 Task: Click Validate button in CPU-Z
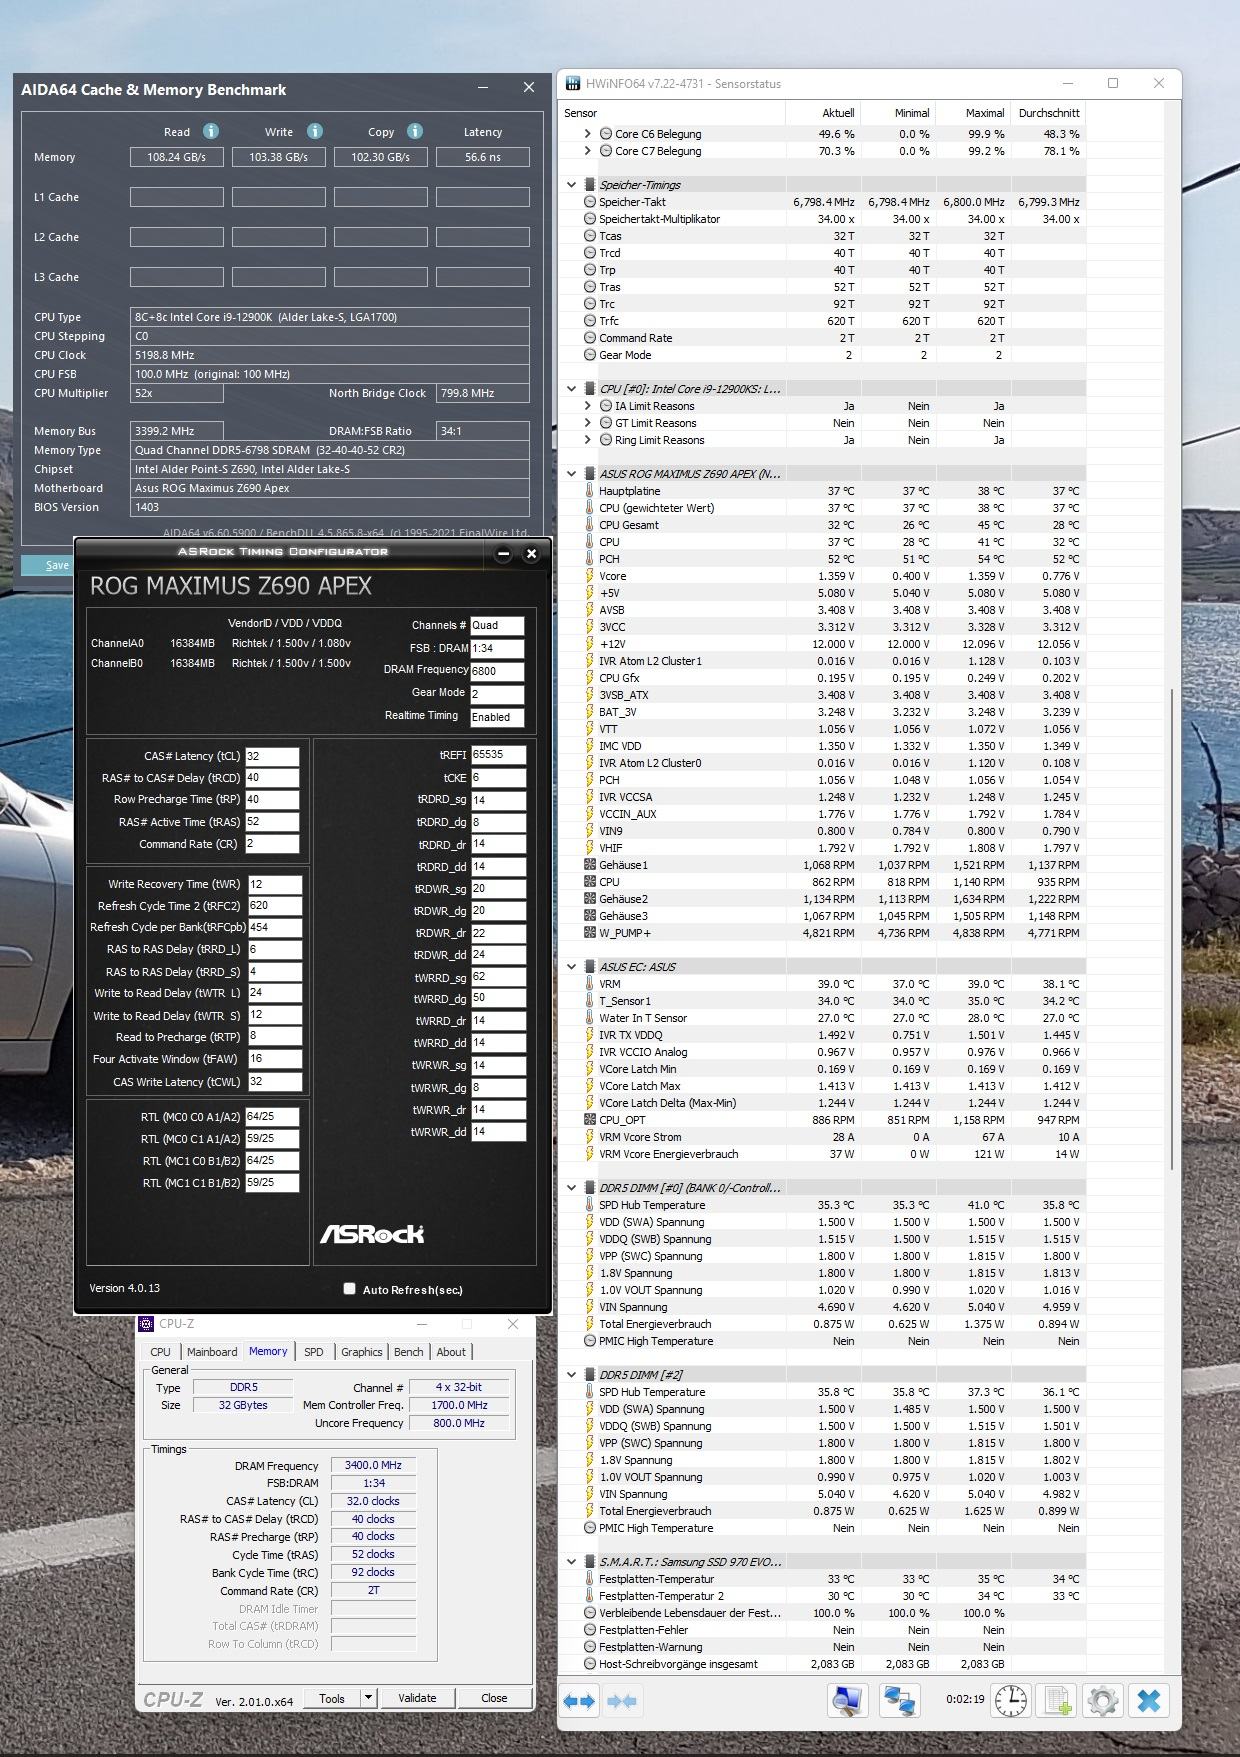(x=417, y=1698)
